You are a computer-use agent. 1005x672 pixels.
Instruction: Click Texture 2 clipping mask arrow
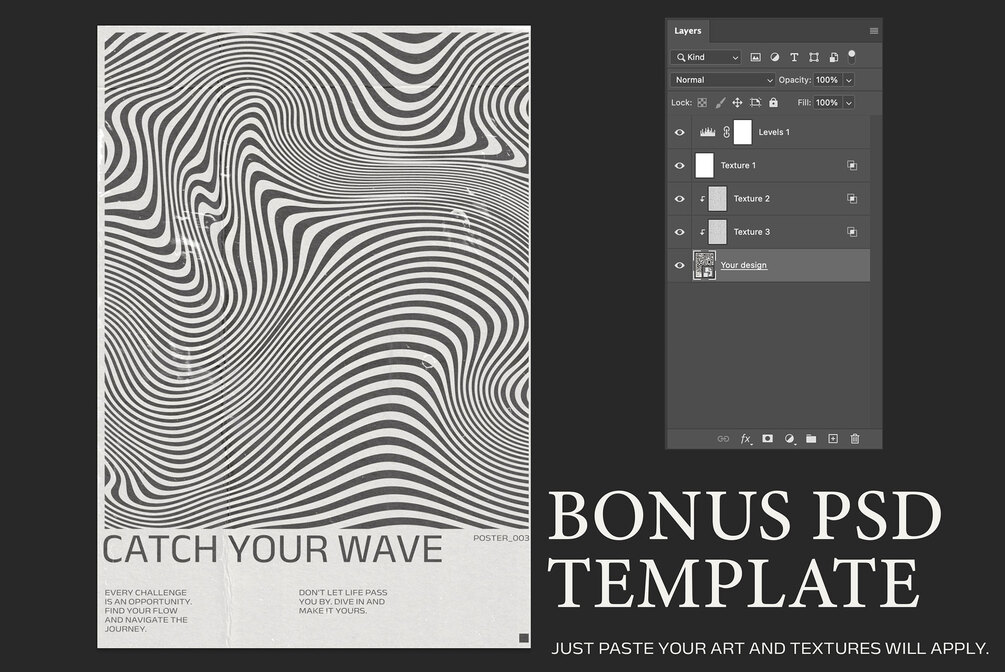702,199
